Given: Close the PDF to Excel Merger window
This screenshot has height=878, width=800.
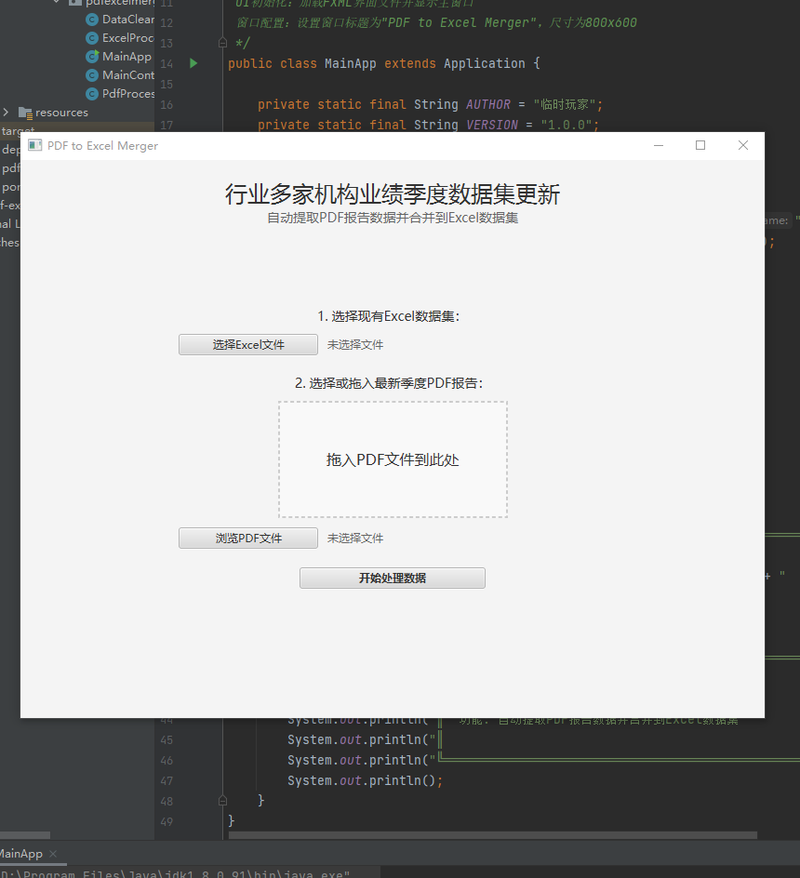Looking at the screenshot, I should 743,146.
